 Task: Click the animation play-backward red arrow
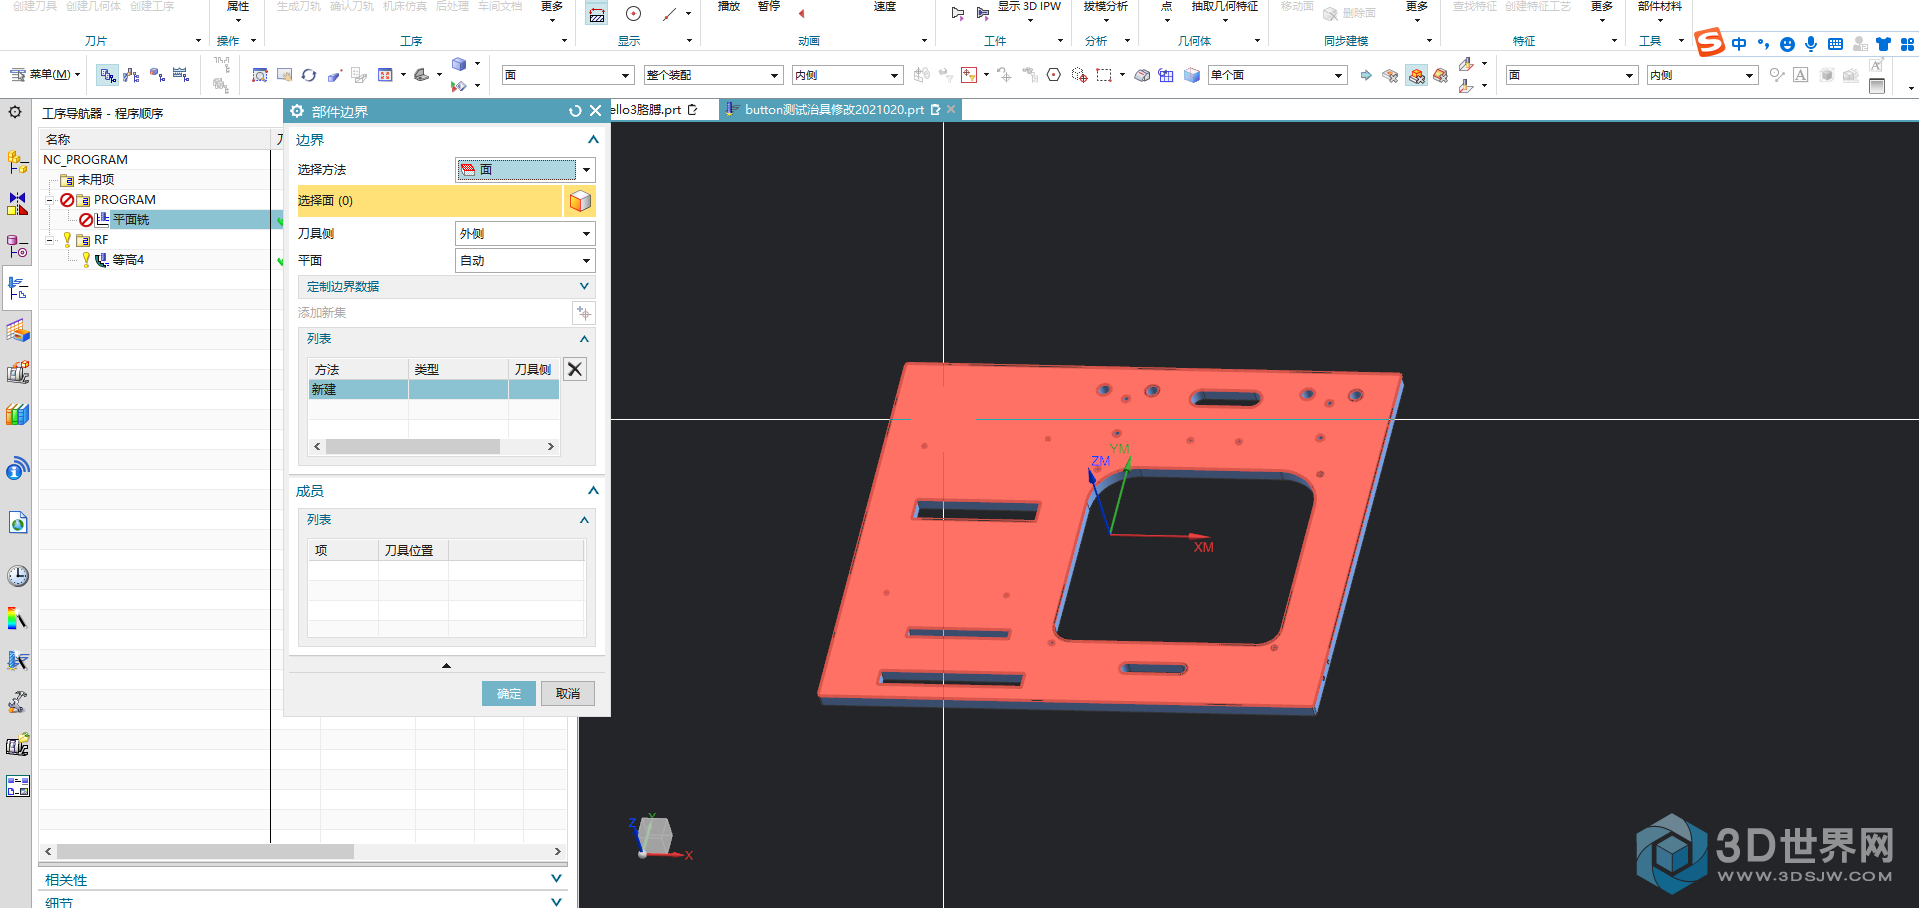pyautogui.click(x=802, y=14)
